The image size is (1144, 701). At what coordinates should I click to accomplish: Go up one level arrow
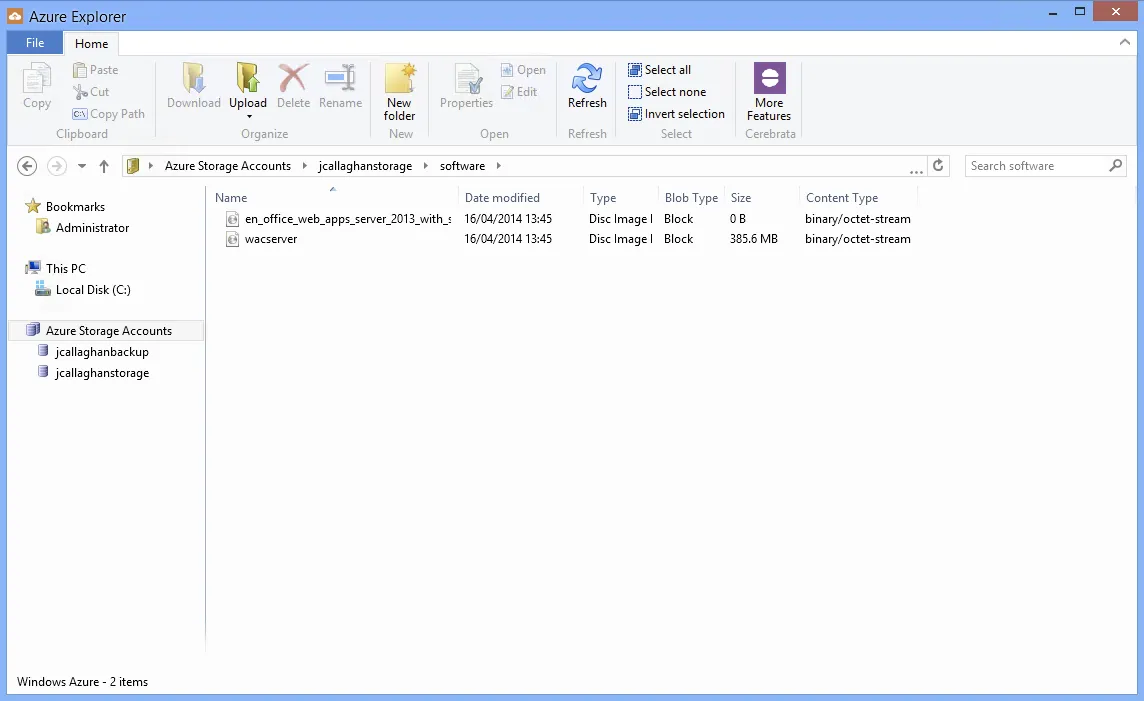(x=104, y=166)
